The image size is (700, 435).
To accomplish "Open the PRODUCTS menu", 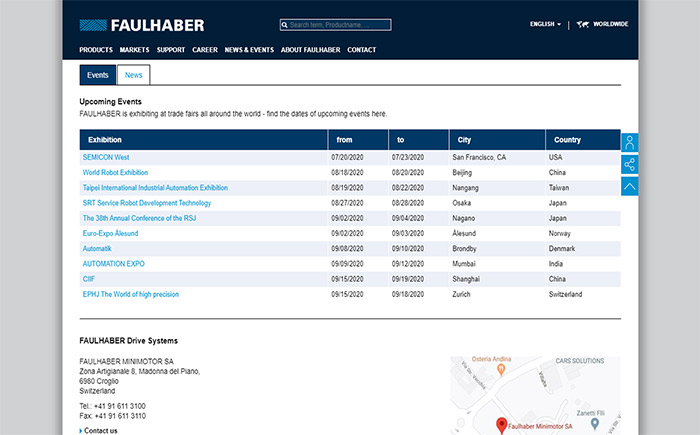I will coord(96,50).
